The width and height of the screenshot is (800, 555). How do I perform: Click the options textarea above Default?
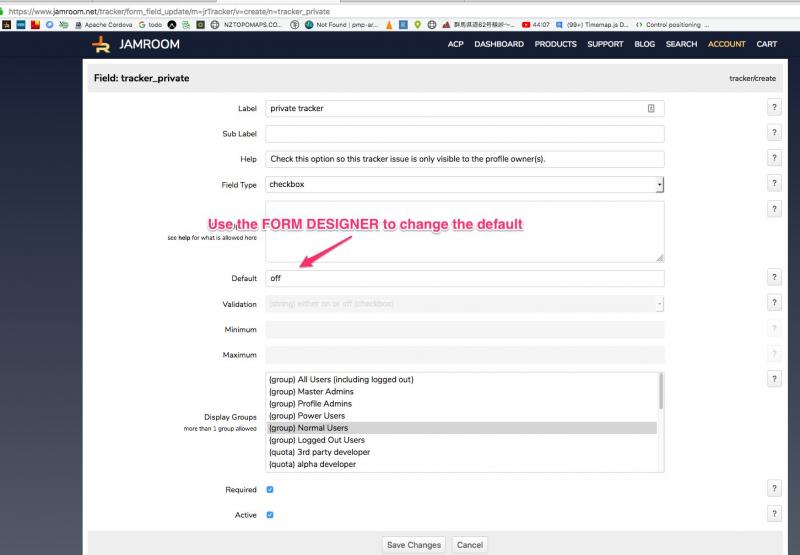click(x=464, y=232)
